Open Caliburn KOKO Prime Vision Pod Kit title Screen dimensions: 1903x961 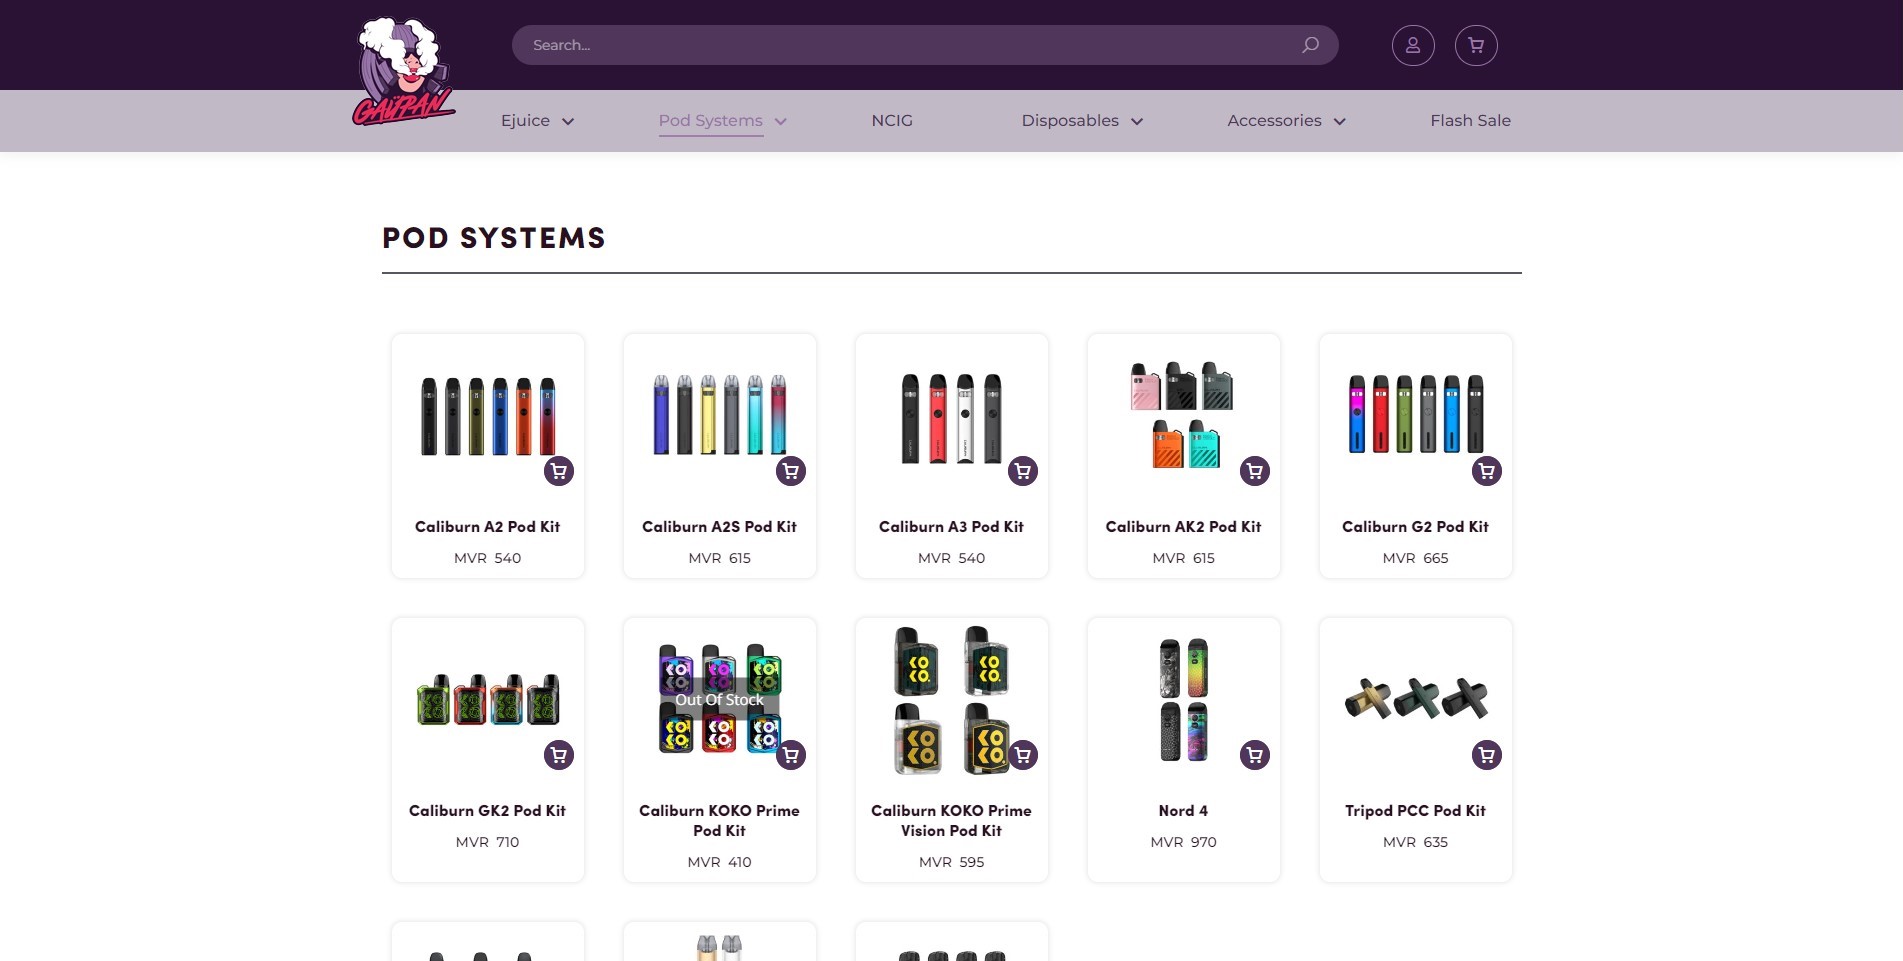951,821
